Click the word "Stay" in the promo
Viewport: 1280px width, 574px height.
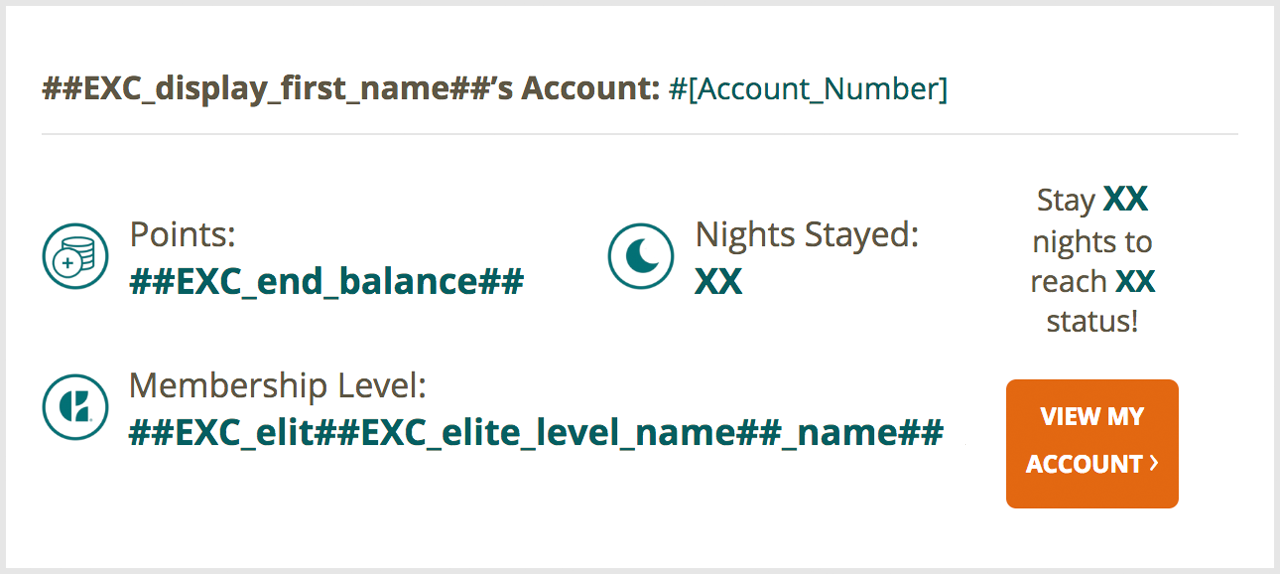1066,200
